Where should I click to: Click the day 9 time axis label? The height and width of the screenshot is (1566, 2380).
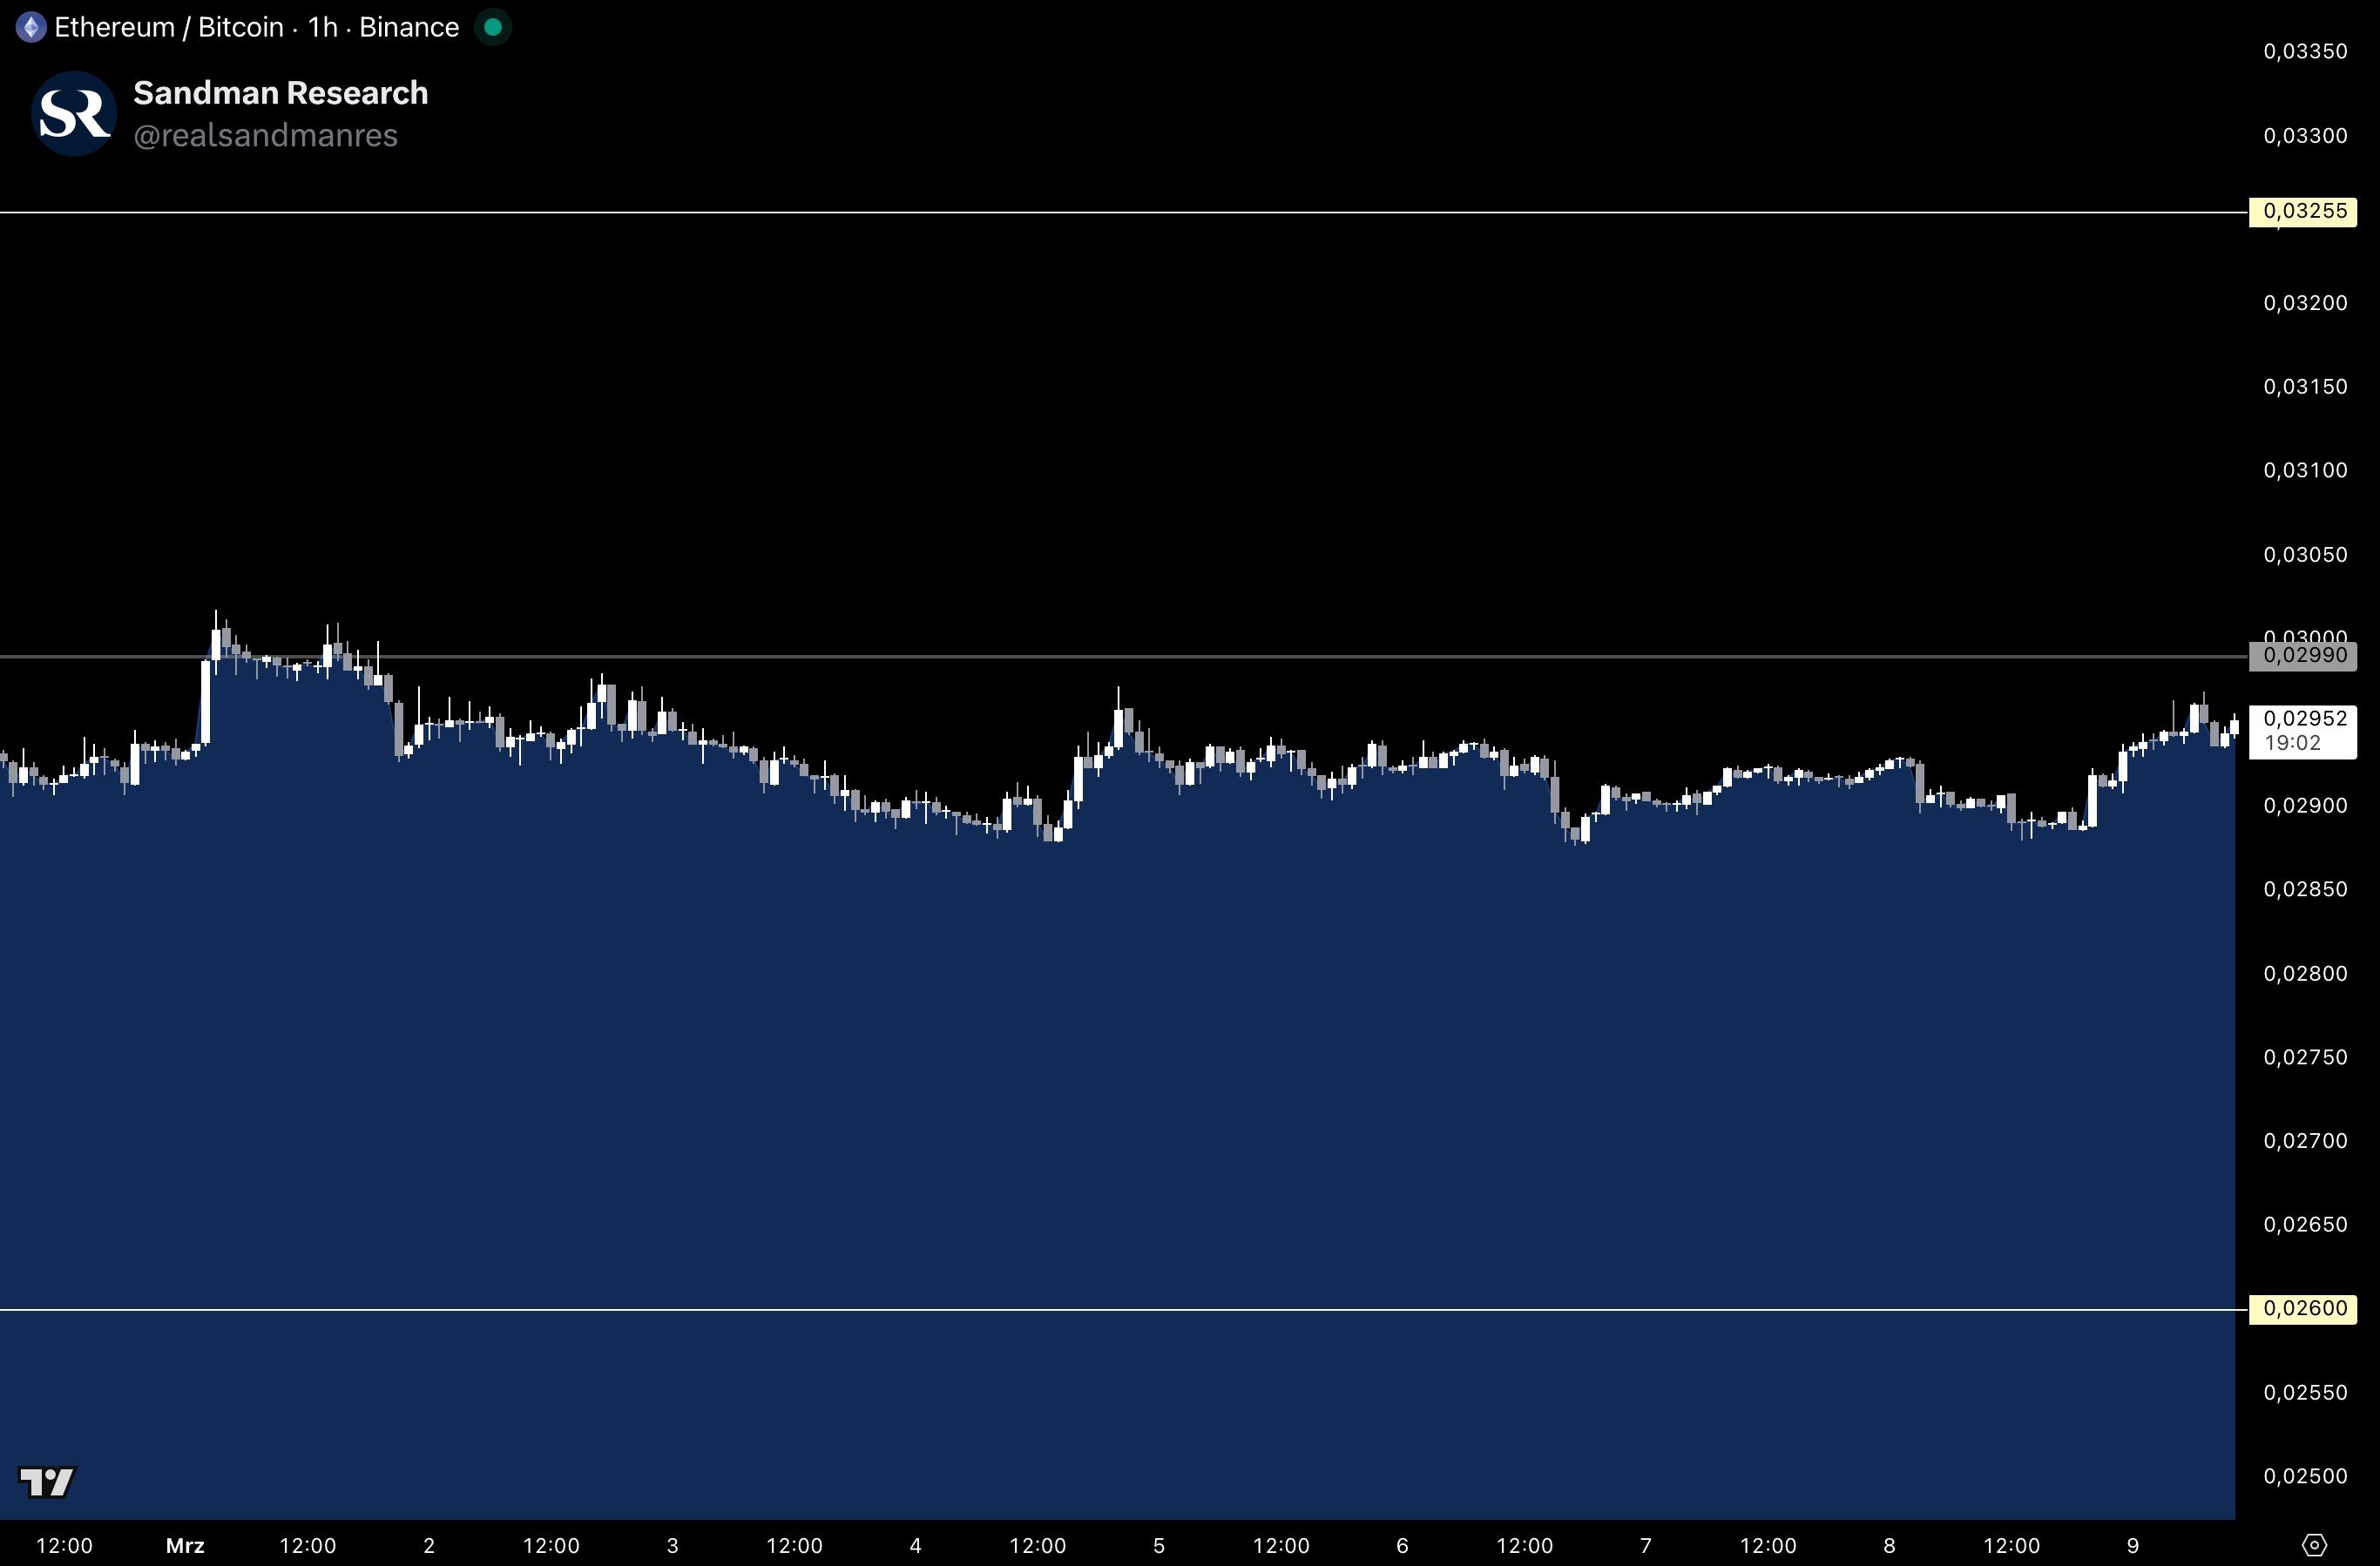[2133, 1545]
